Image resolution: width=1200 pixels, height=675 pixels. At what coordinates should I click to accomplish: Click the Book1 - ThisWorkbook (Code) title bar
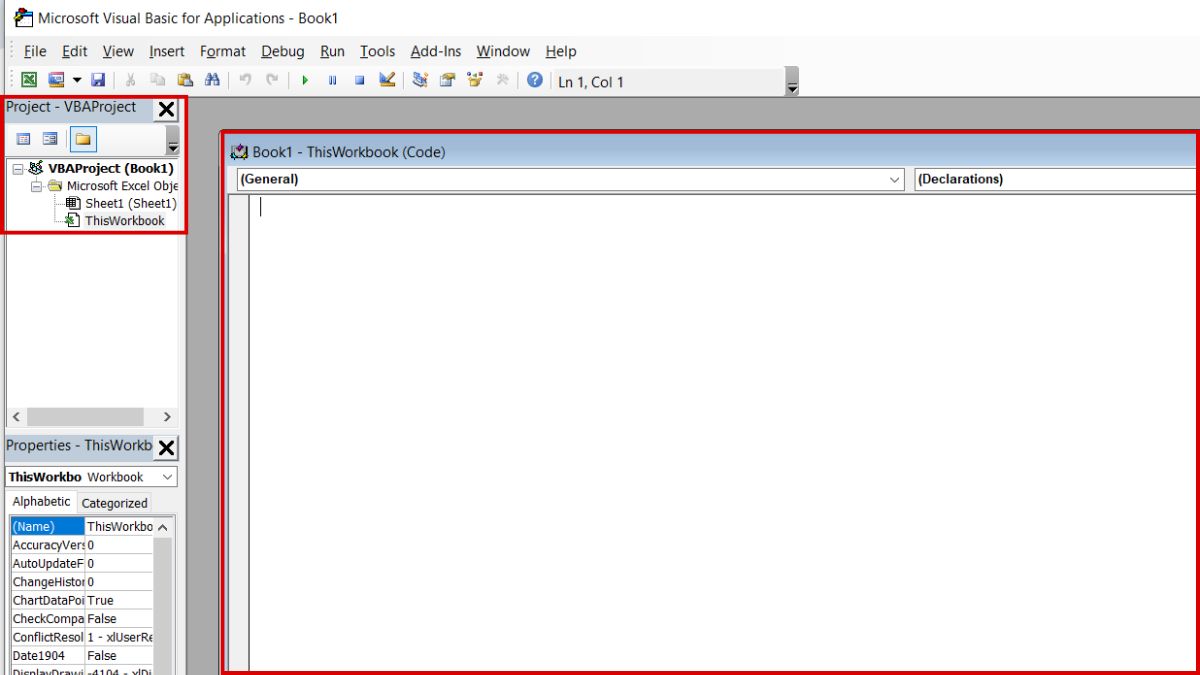tap(710, 152)
